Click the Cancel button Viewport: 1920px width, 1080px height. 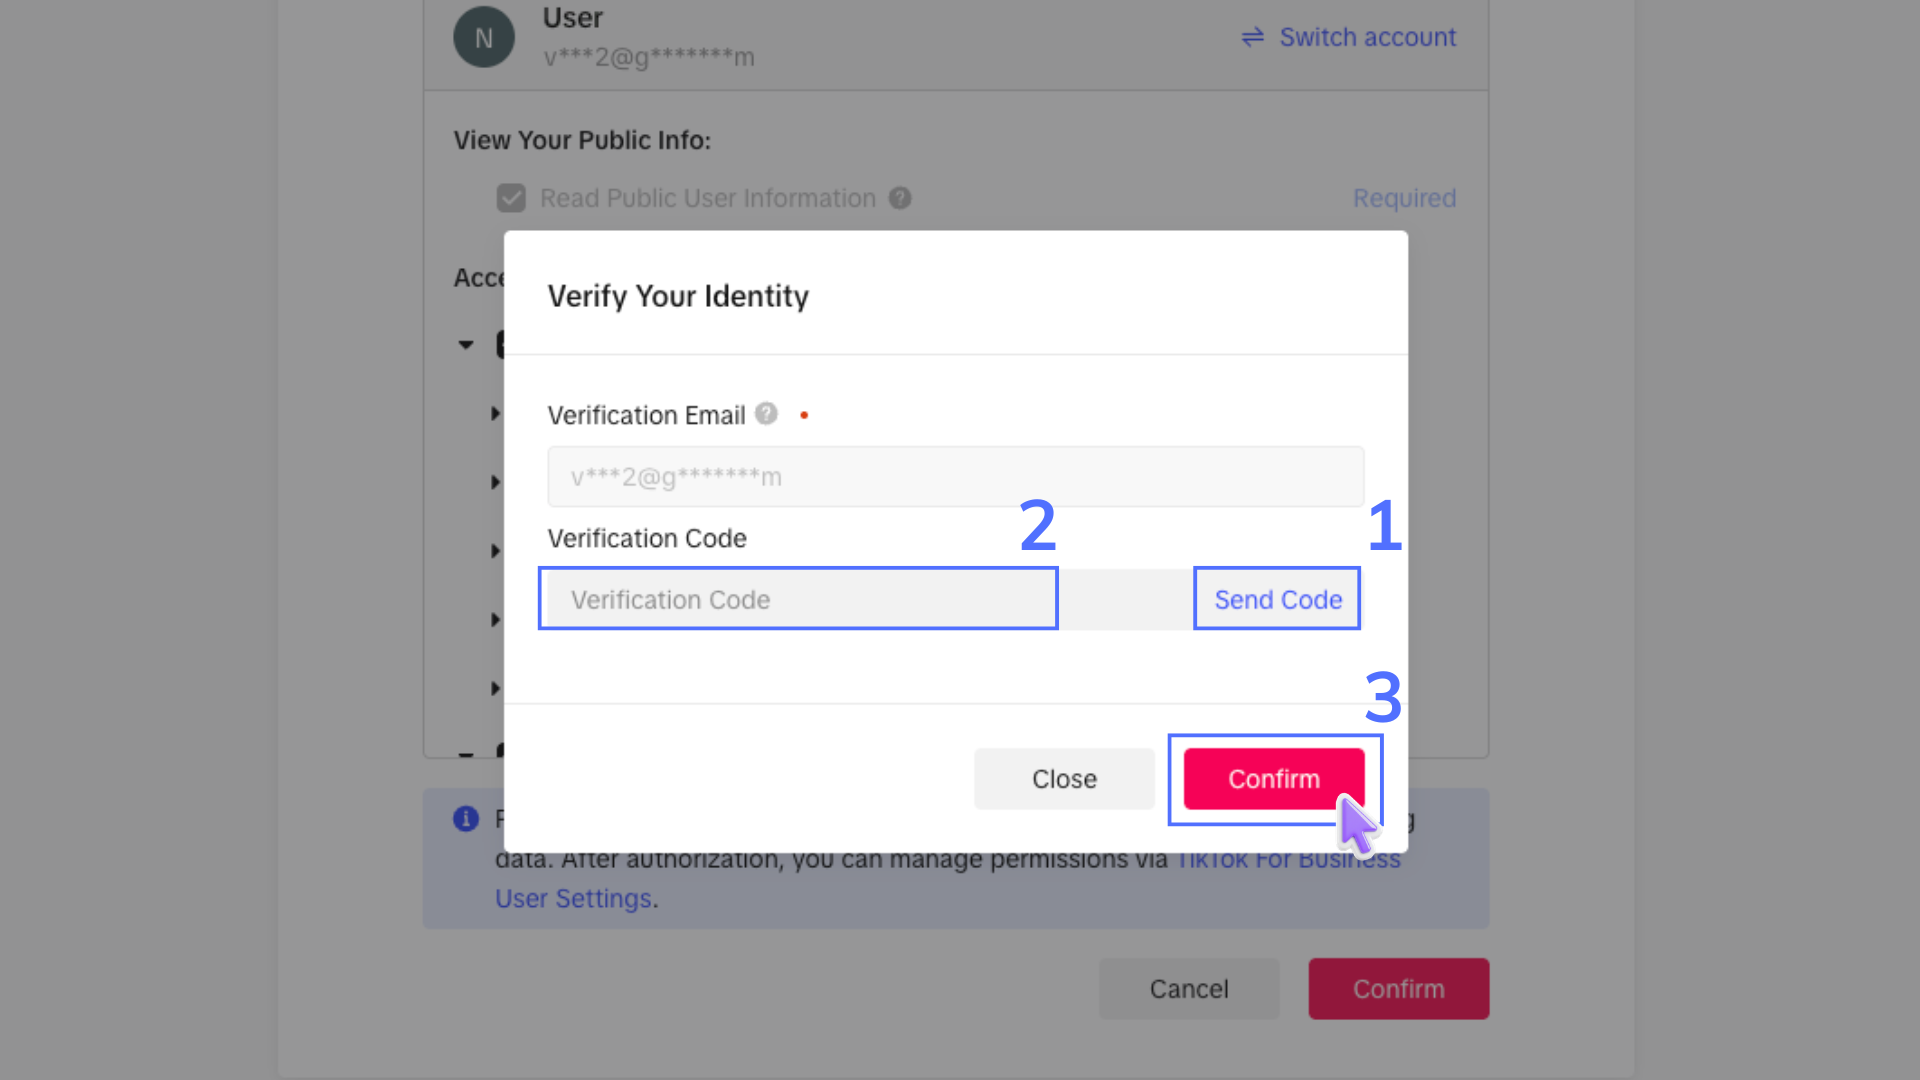(1189, 989)
